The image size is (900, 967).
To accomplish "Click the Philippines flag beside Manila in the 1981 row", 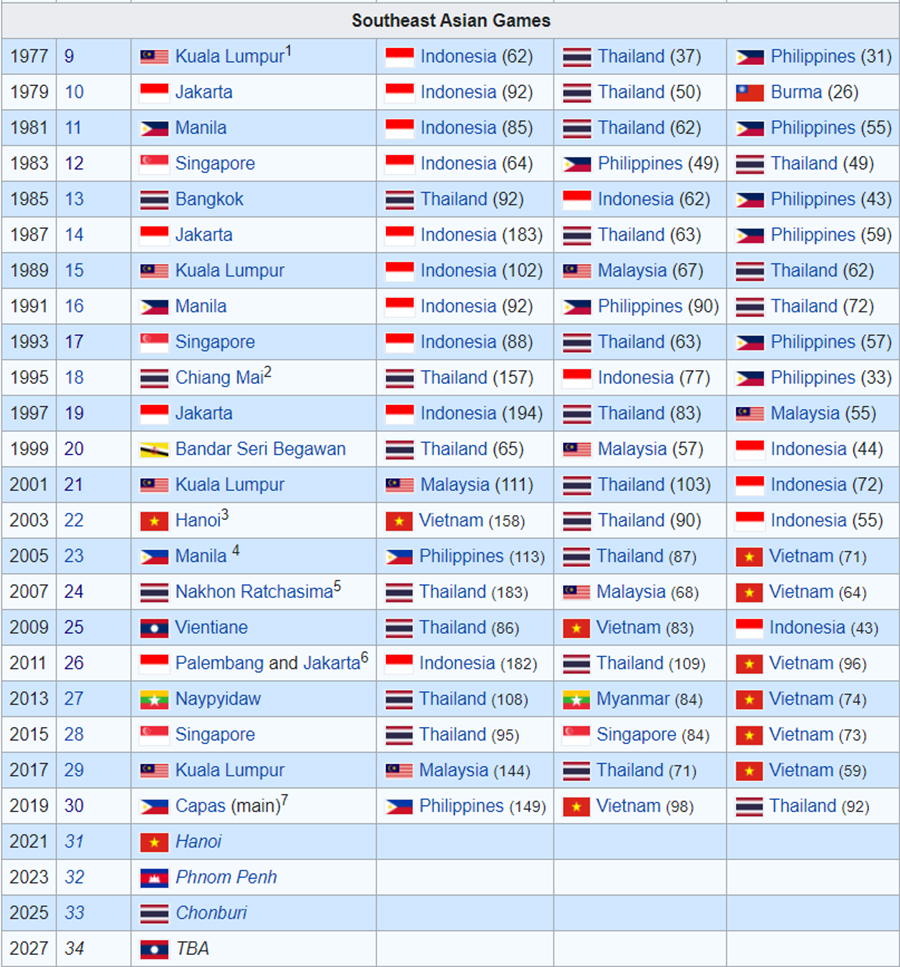I will 154,129.
